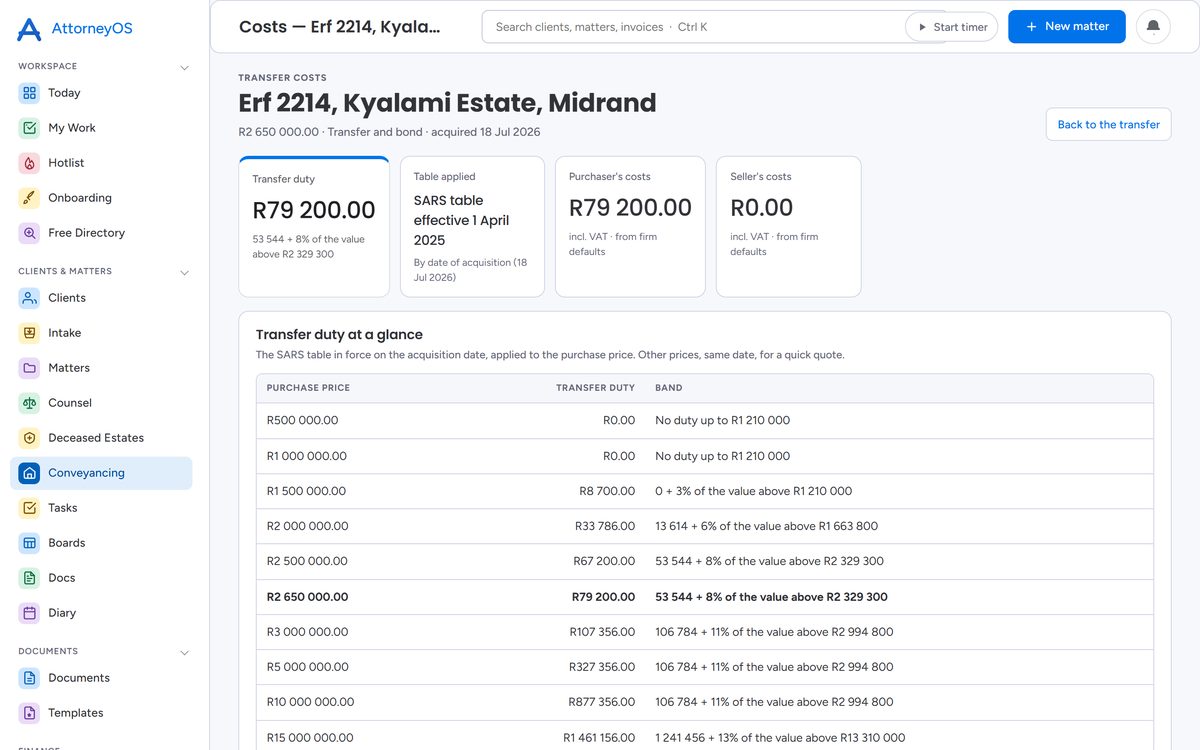Click the Table applied card
This screenshot has width=1200, height=750.
[x=472, y=227]
